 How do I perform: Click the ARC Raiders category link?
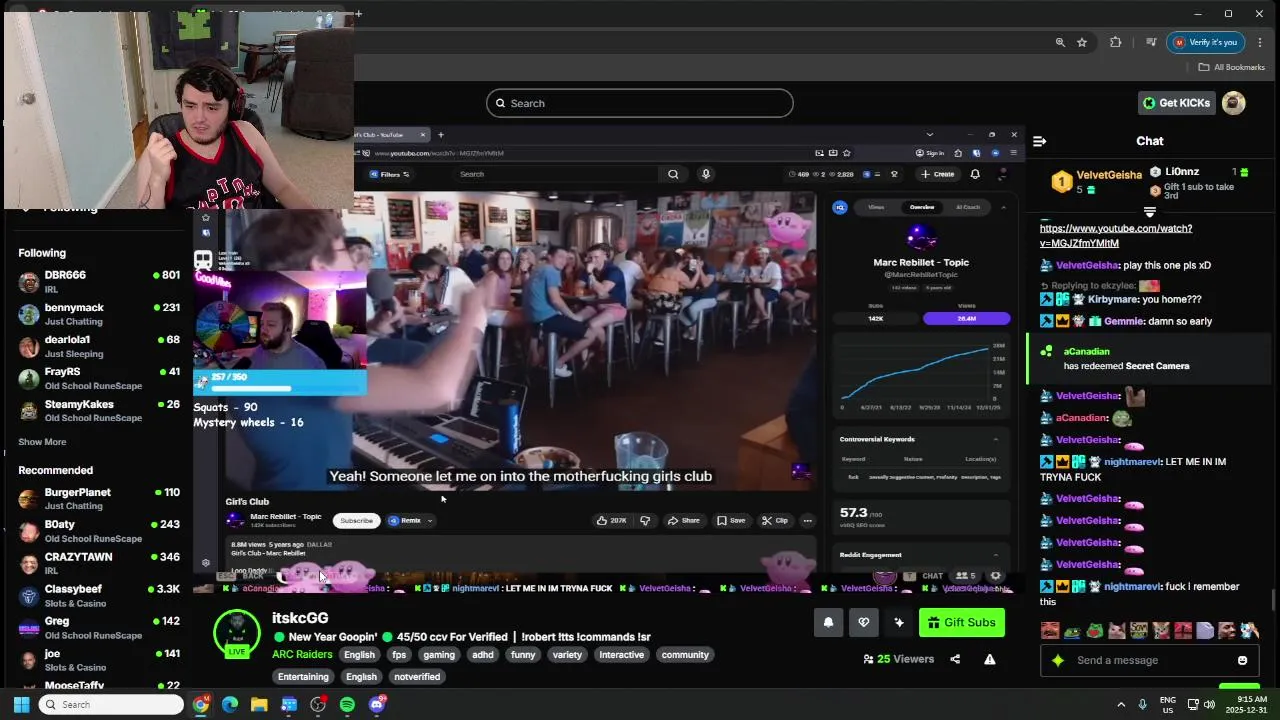pyautogui.click(x=302, y=655)
